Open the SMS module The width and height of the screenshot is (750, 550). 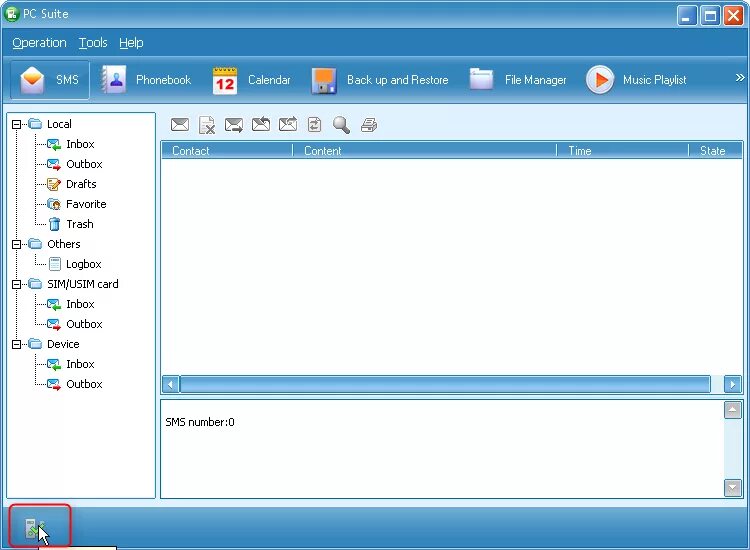(50, 80)
